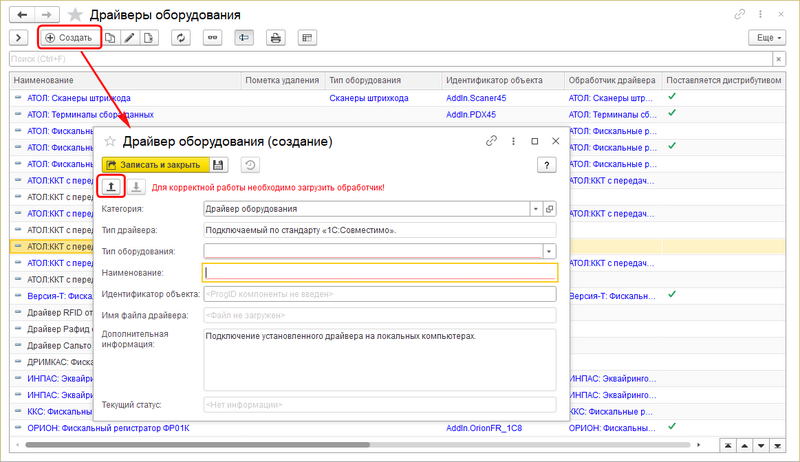
Task: Upload driver handler with the up-arrow icon
Action: (x=111, y=186)
